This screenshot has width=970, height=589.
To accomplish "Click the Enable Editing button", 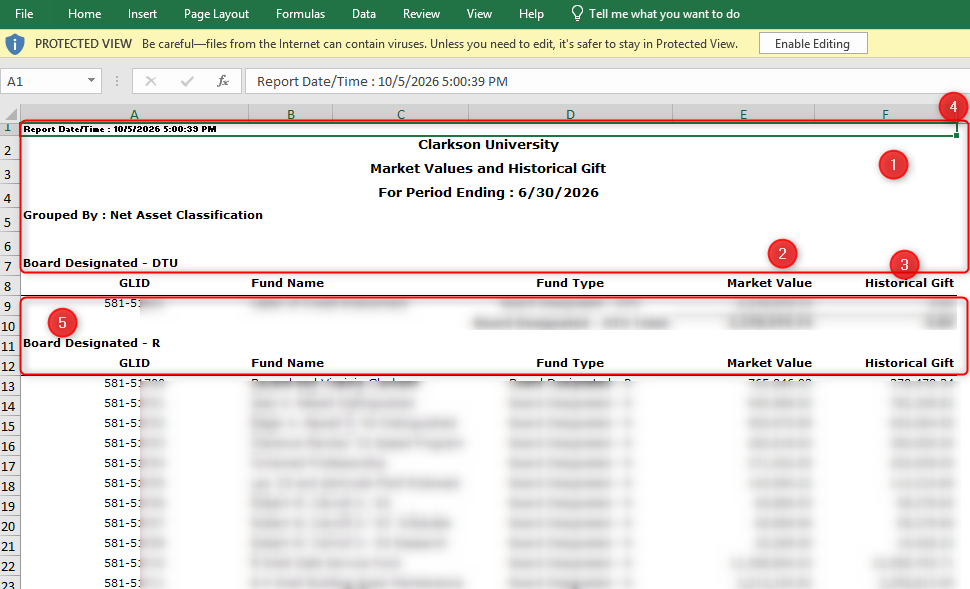I will (813, 43).
